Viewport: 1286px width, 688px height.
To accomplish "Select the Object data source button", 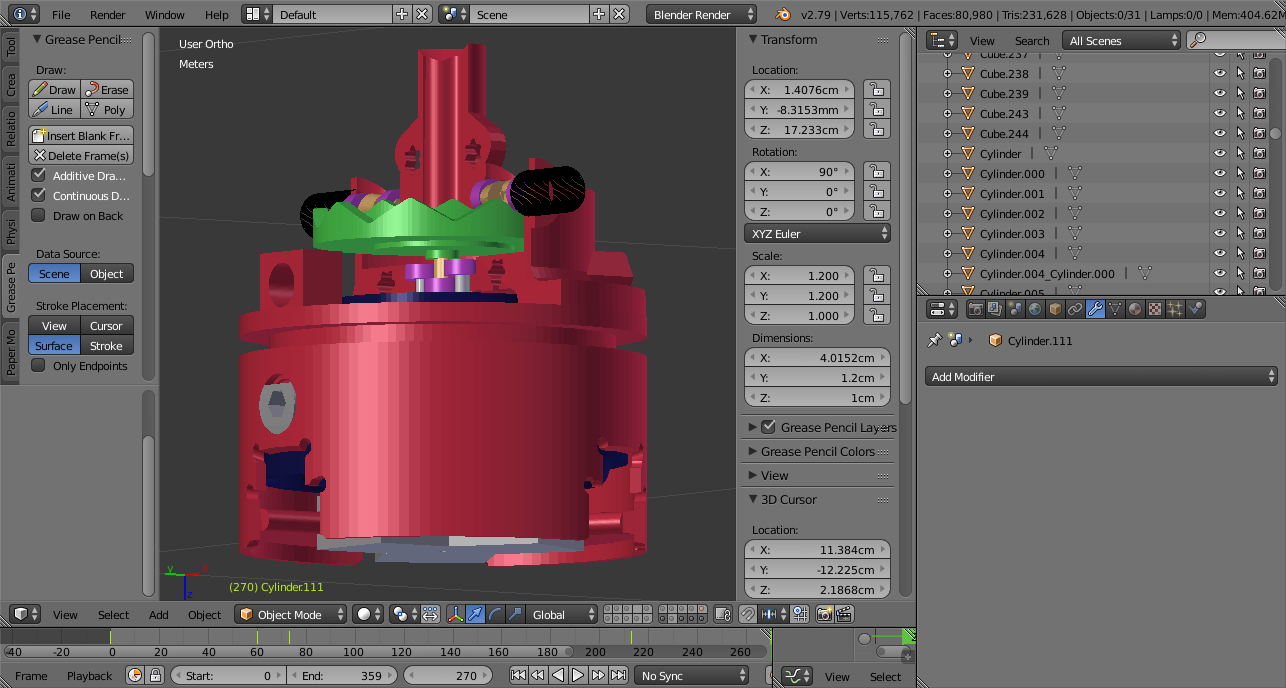I will [107, 273].
